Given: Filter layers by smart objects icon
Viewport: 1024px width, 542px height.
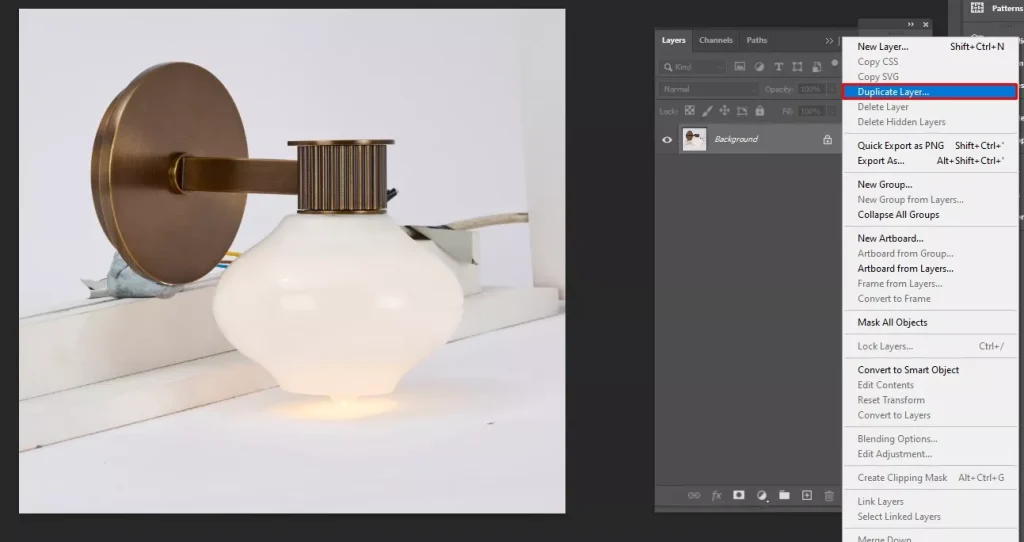Looking at the screenshot, I should pos(816,67).
